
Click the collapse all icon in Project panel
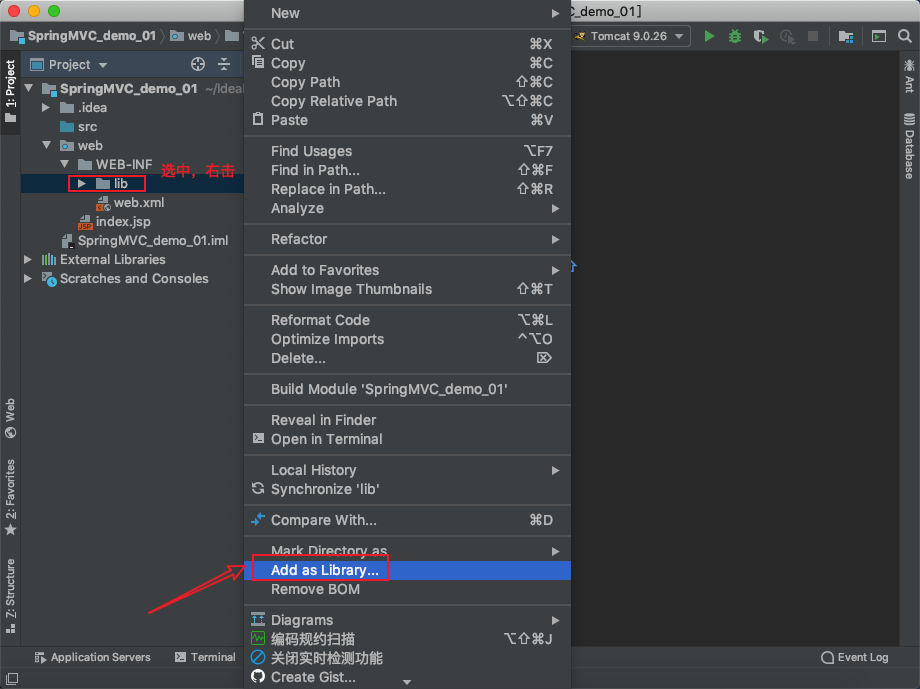pos(224,65)
